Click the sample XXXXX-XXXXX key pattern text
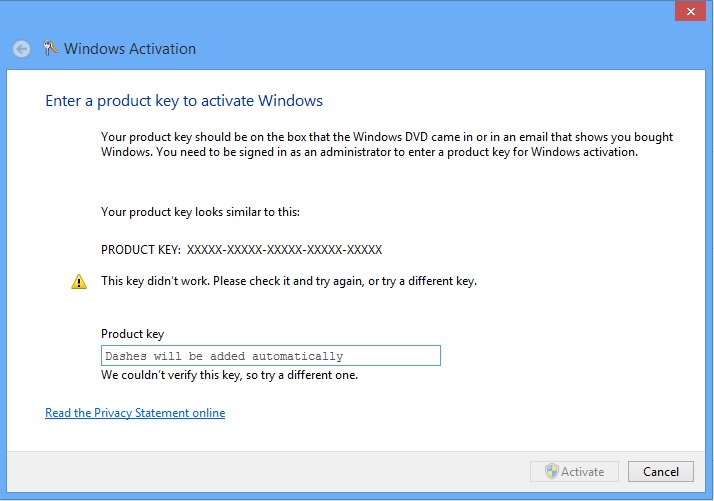The image size is (714, 501). [284, 250]
